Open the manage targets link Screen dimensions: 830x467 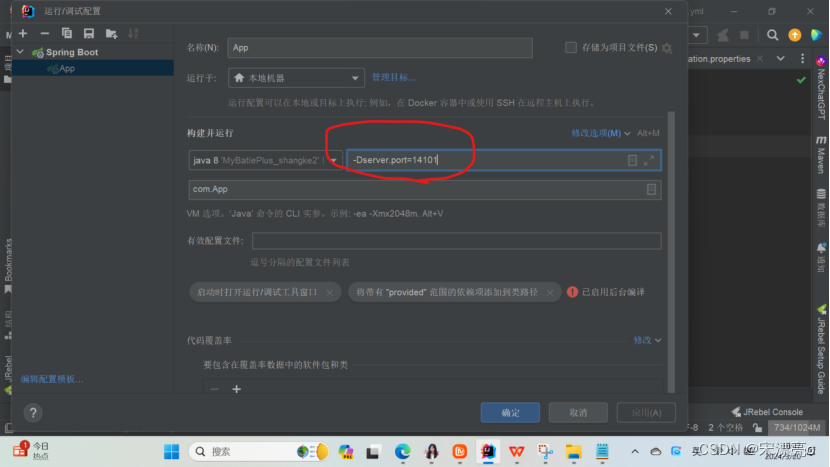(394, 77)
